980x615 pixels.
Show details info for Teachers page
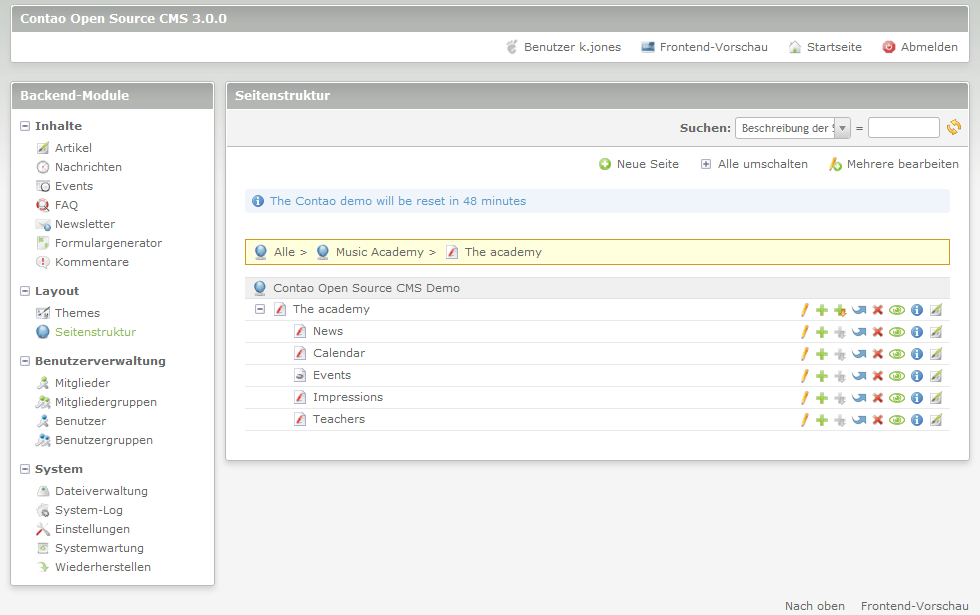[x=917, y=420]
